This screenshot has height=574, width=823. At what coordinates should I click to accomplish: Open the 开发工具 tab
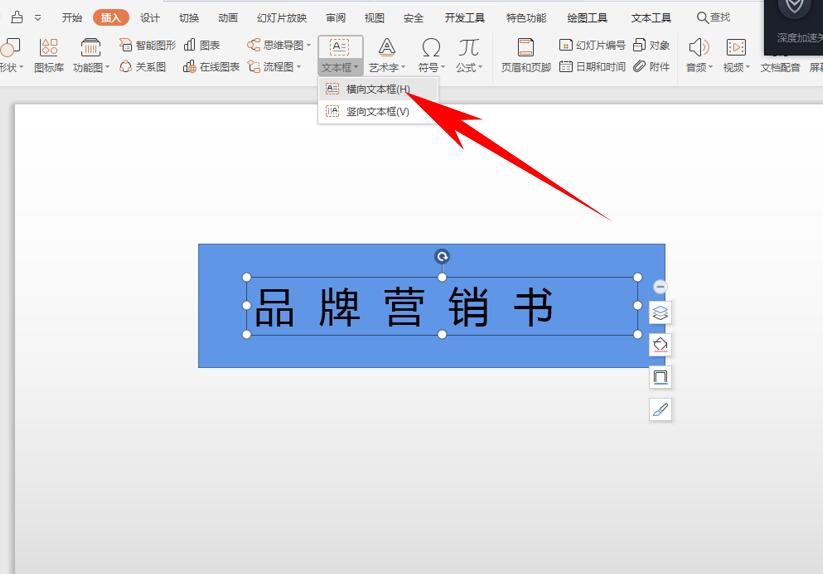pos(465,18)
